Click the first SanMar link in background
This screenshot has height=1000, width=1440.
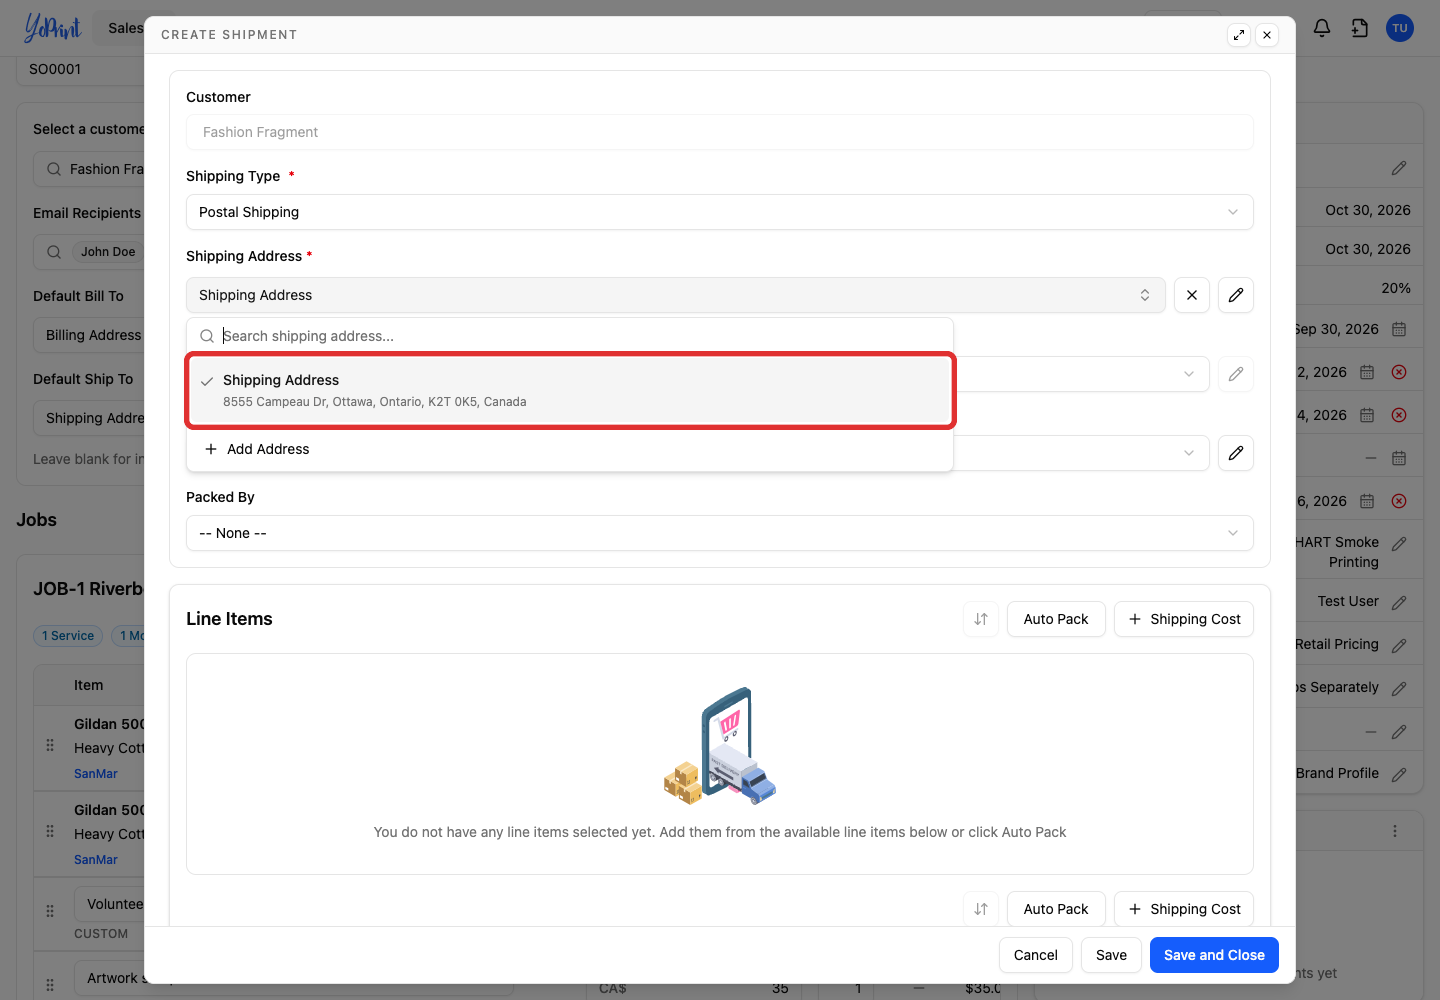96,774
